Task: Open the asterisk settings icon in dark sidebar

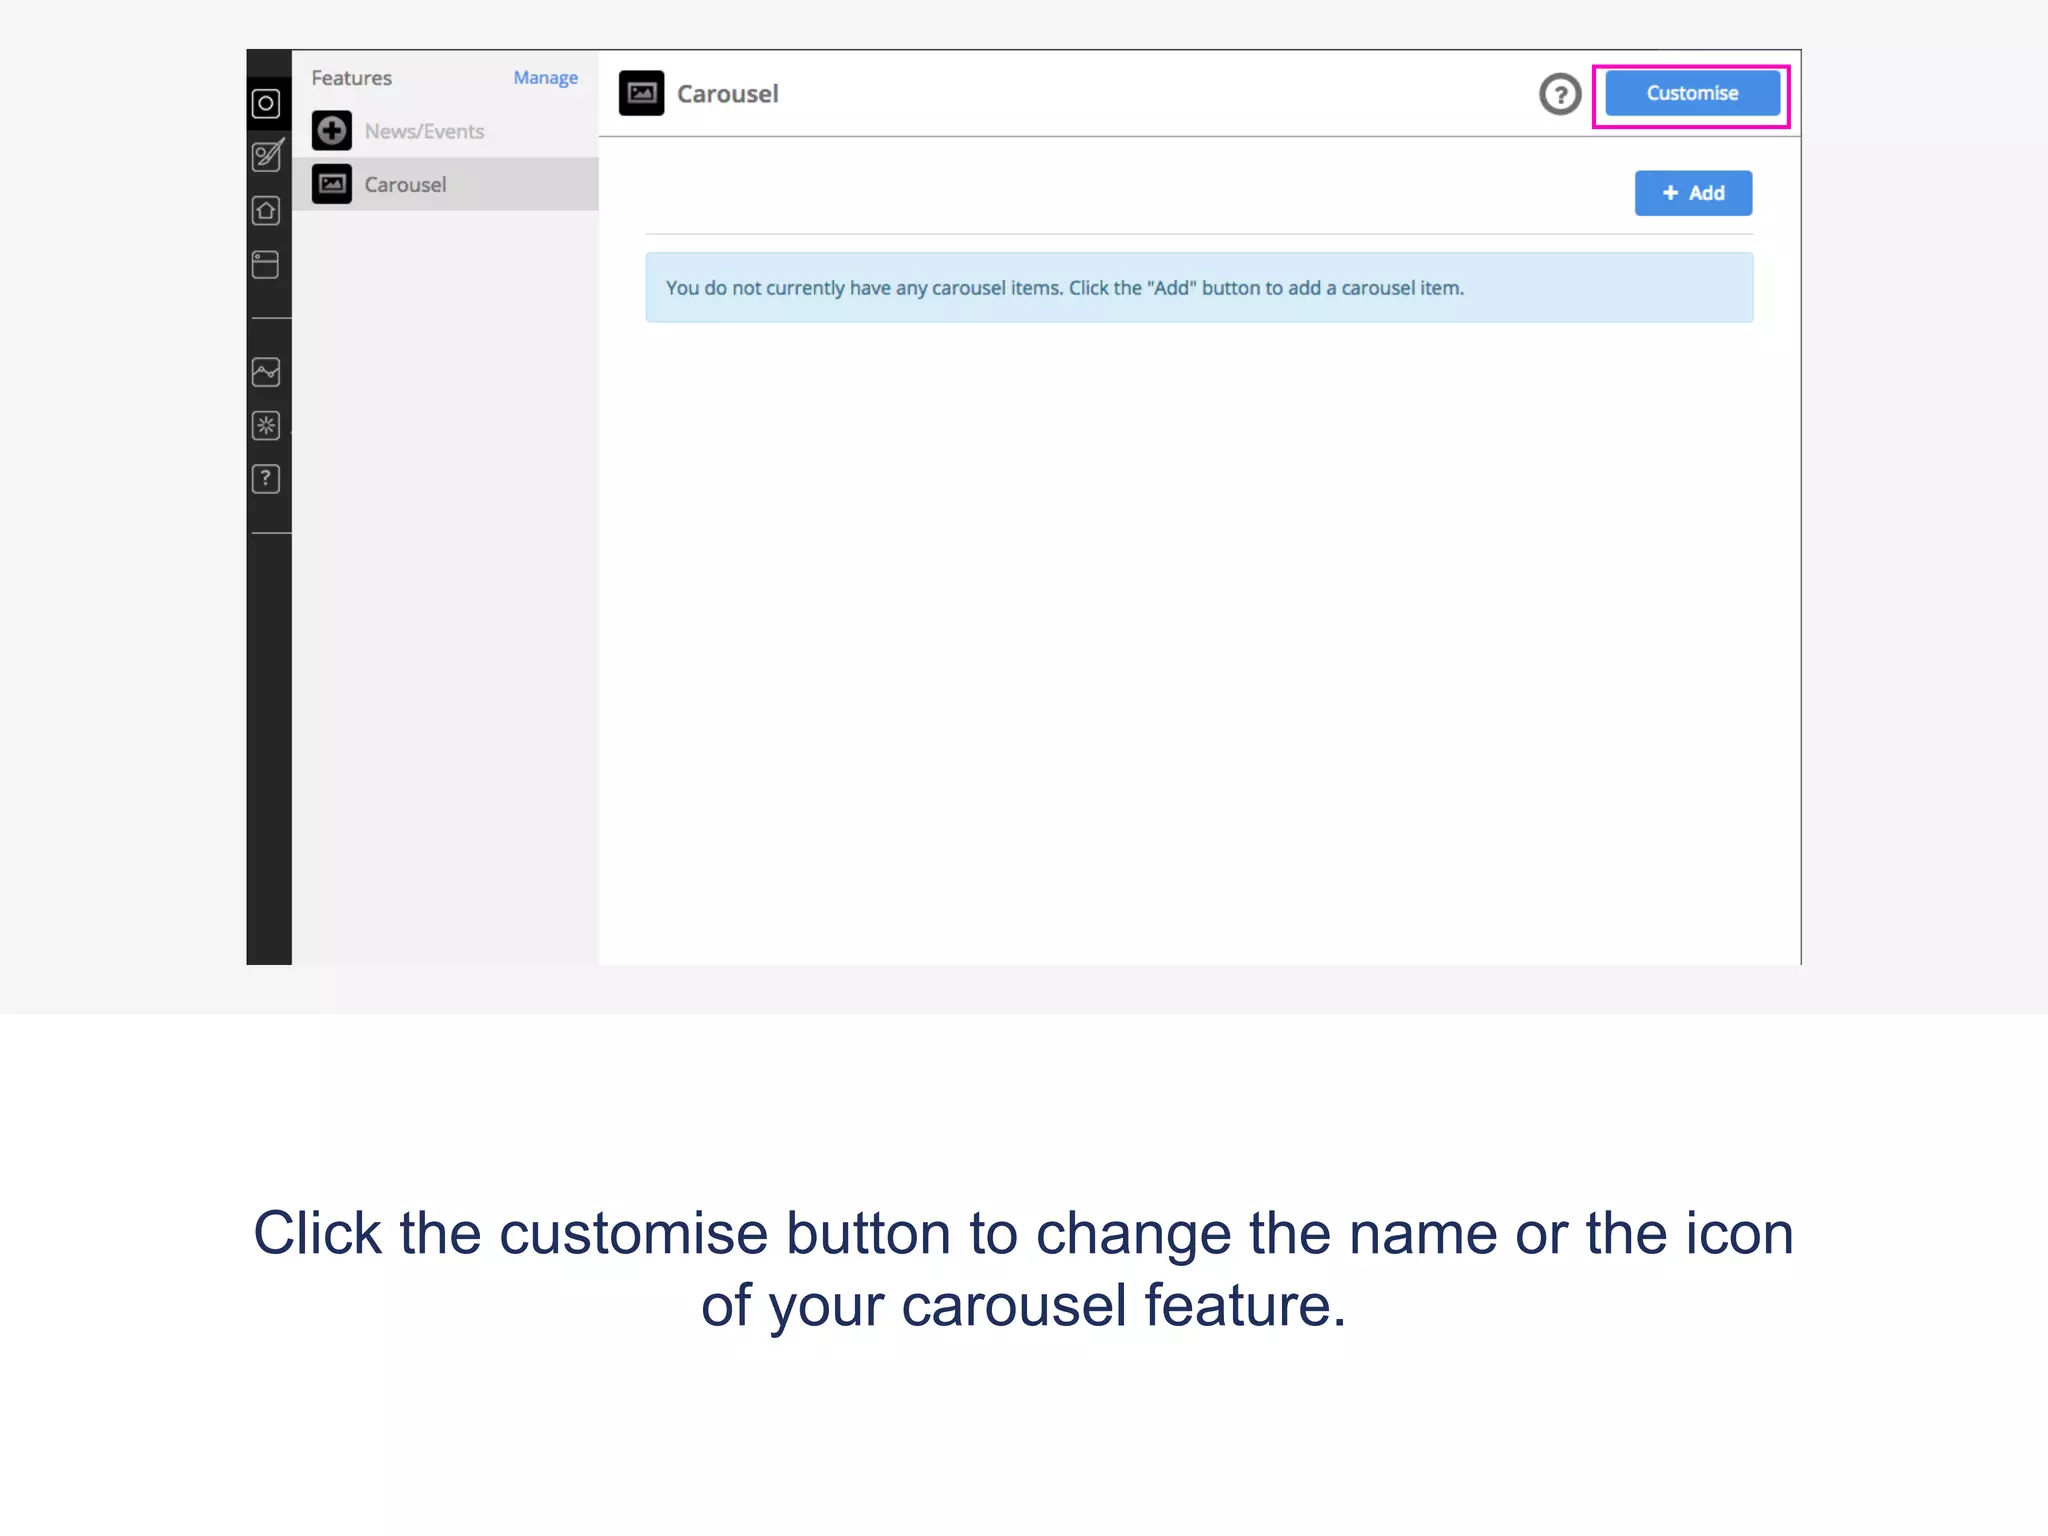Action: [x=266, y=425]
